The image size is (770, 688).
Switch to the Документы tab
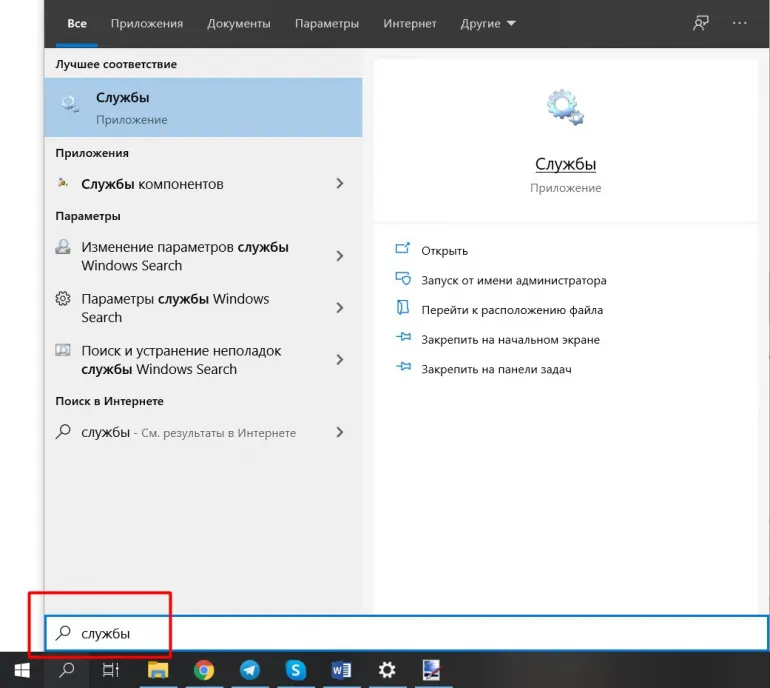[239, 22]
